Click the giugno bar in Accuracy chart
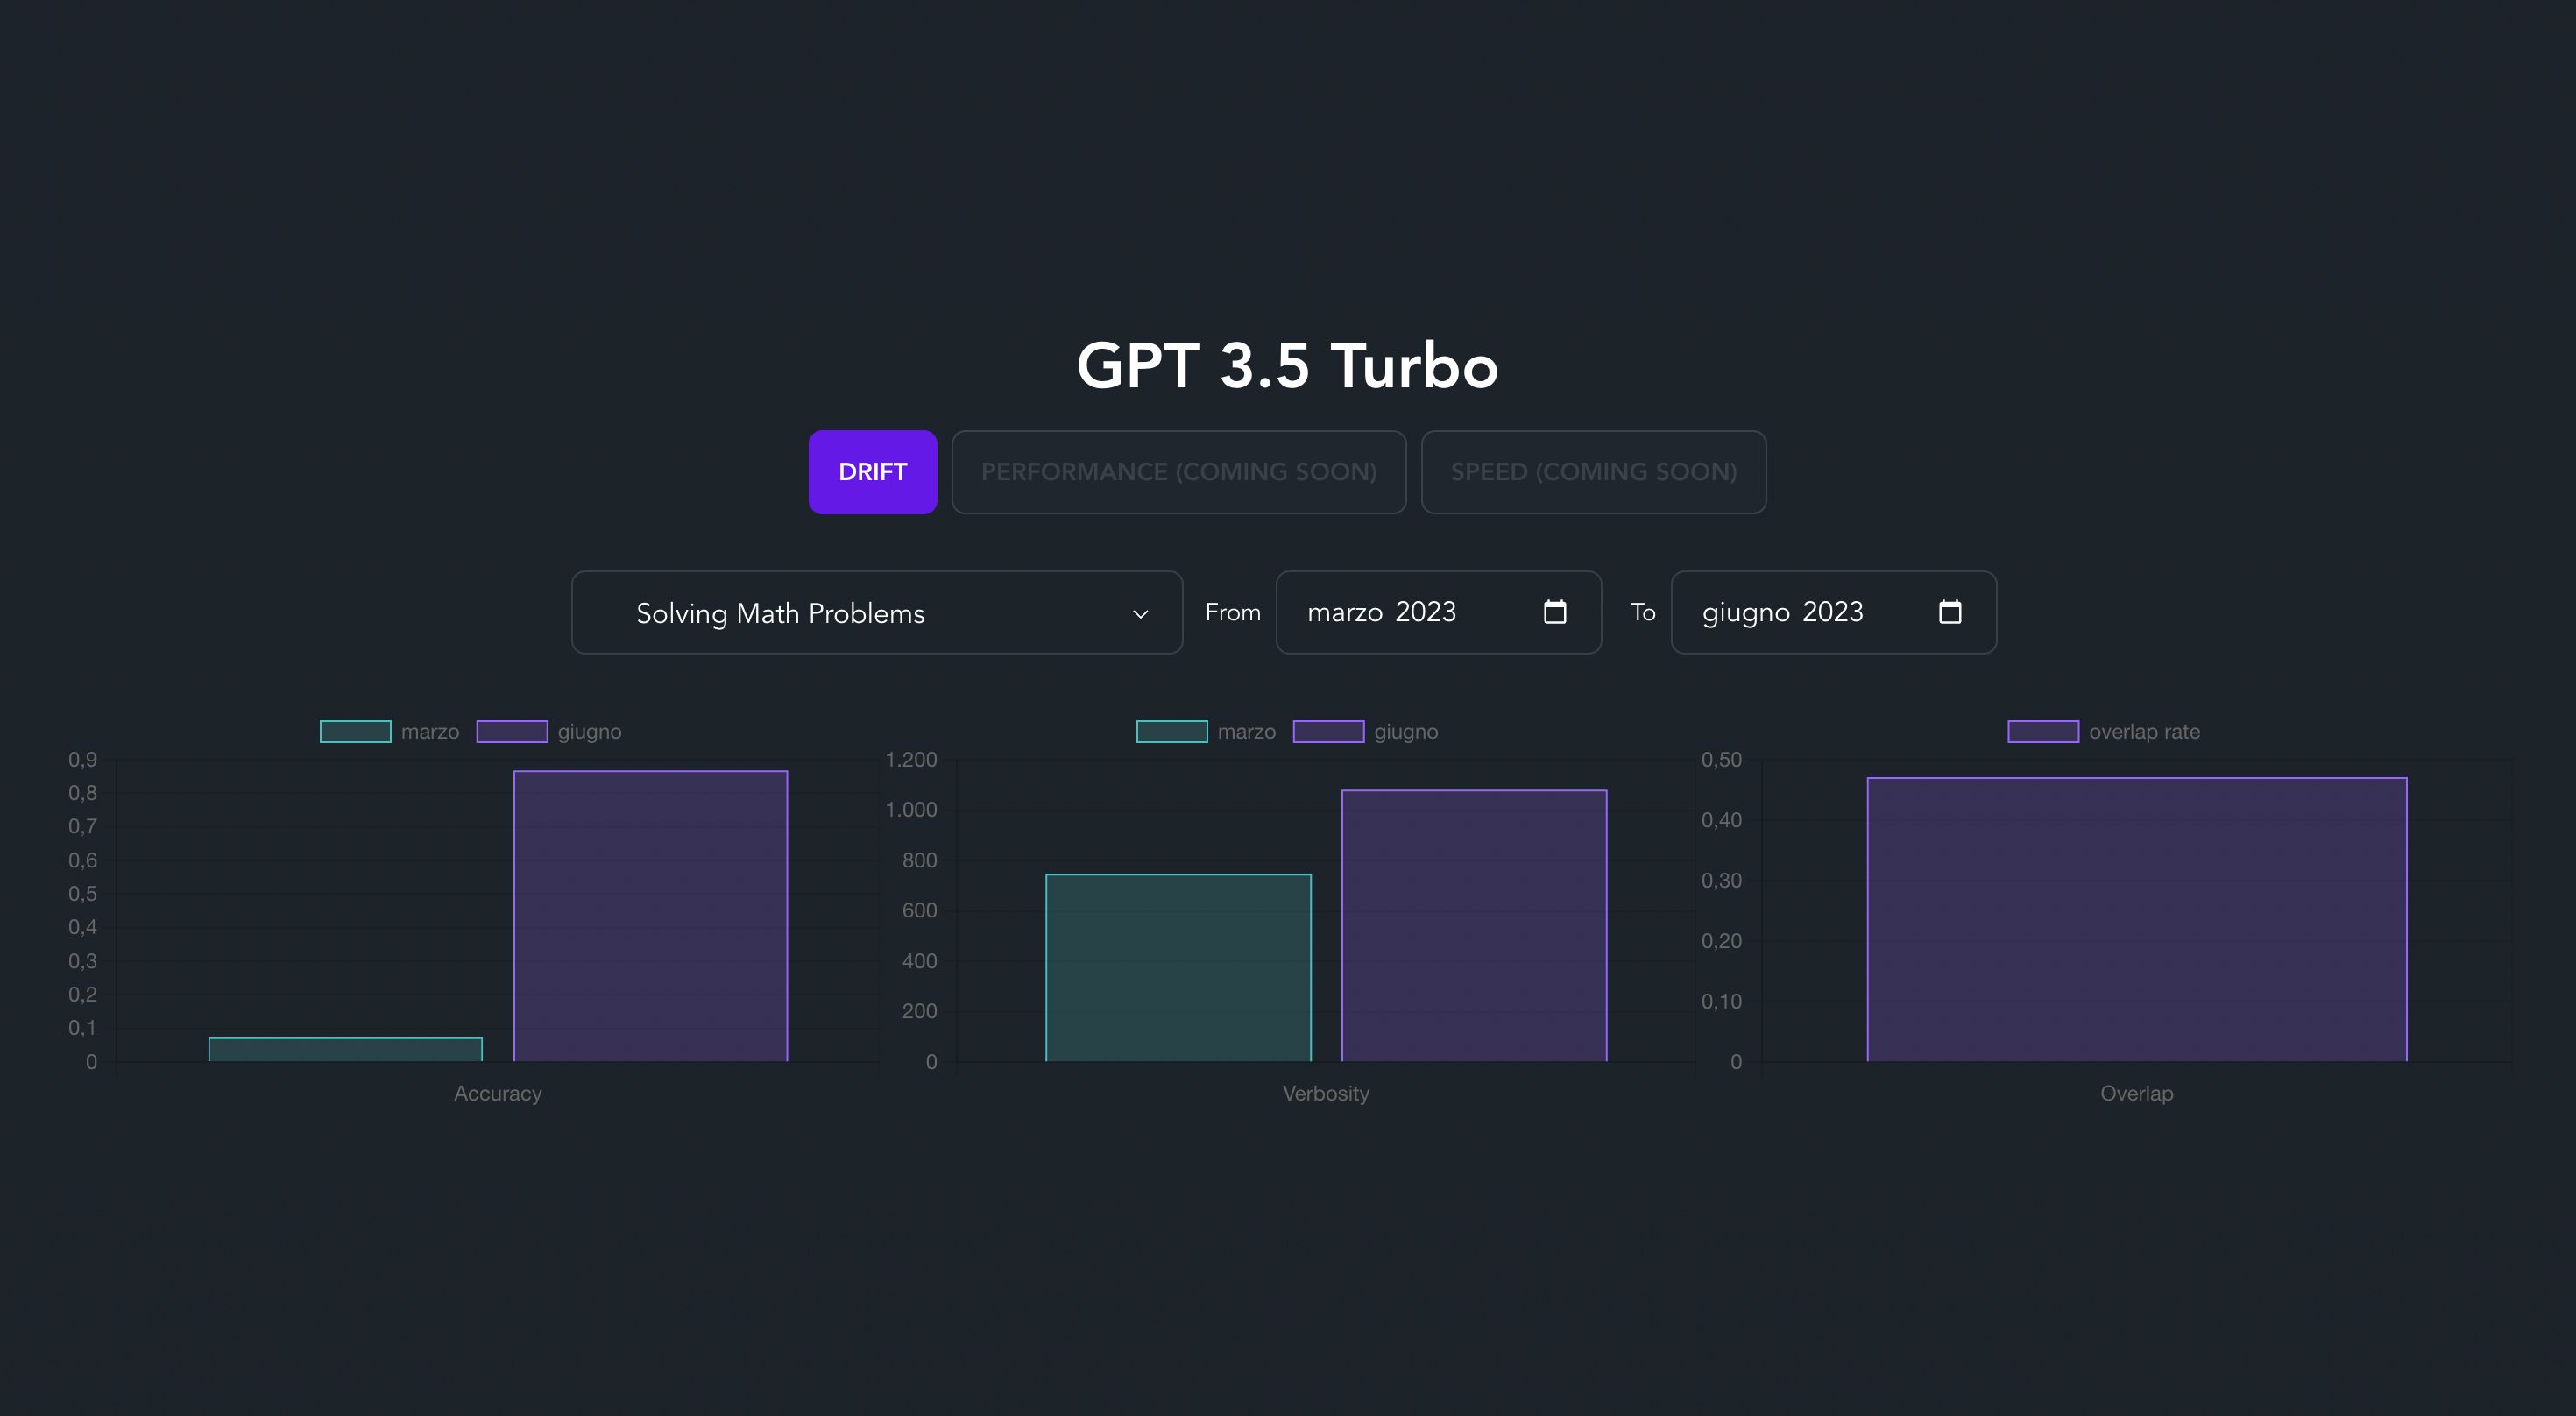 click(x=651, y=916)
